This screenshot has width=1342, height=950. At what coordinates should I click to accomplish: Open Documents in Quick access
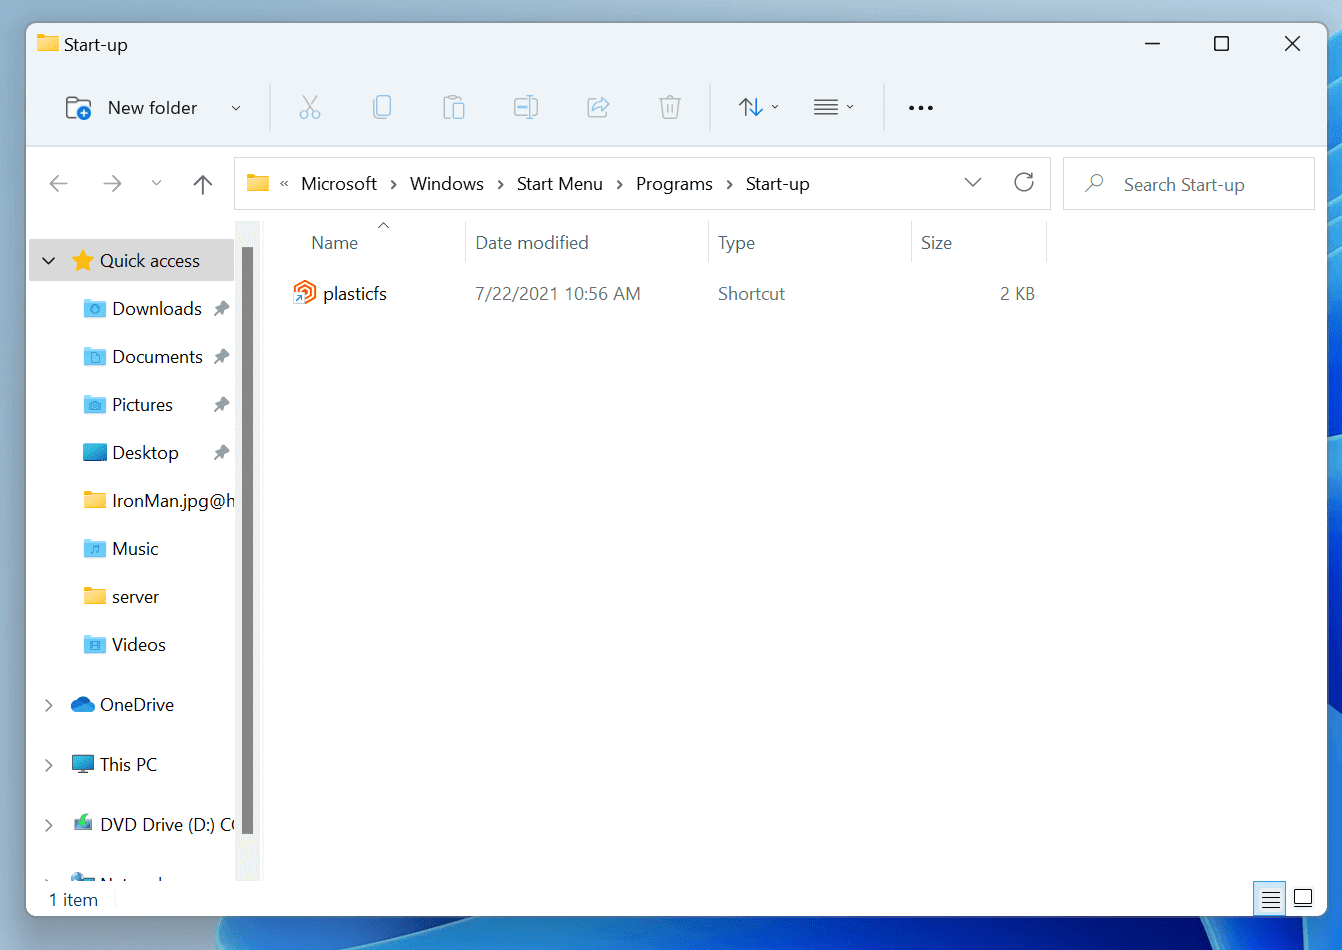[x=158, y=357]
